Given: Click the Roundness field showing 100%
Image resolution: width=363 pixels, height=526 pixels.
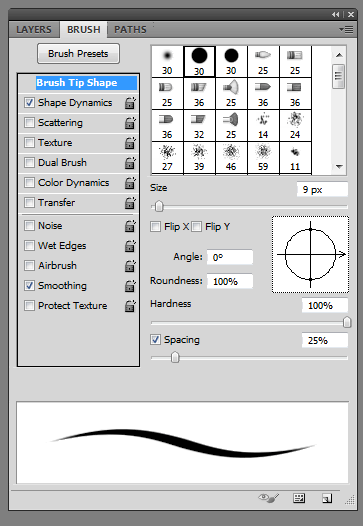Looking at the screenshot, I should coord(230,281).
